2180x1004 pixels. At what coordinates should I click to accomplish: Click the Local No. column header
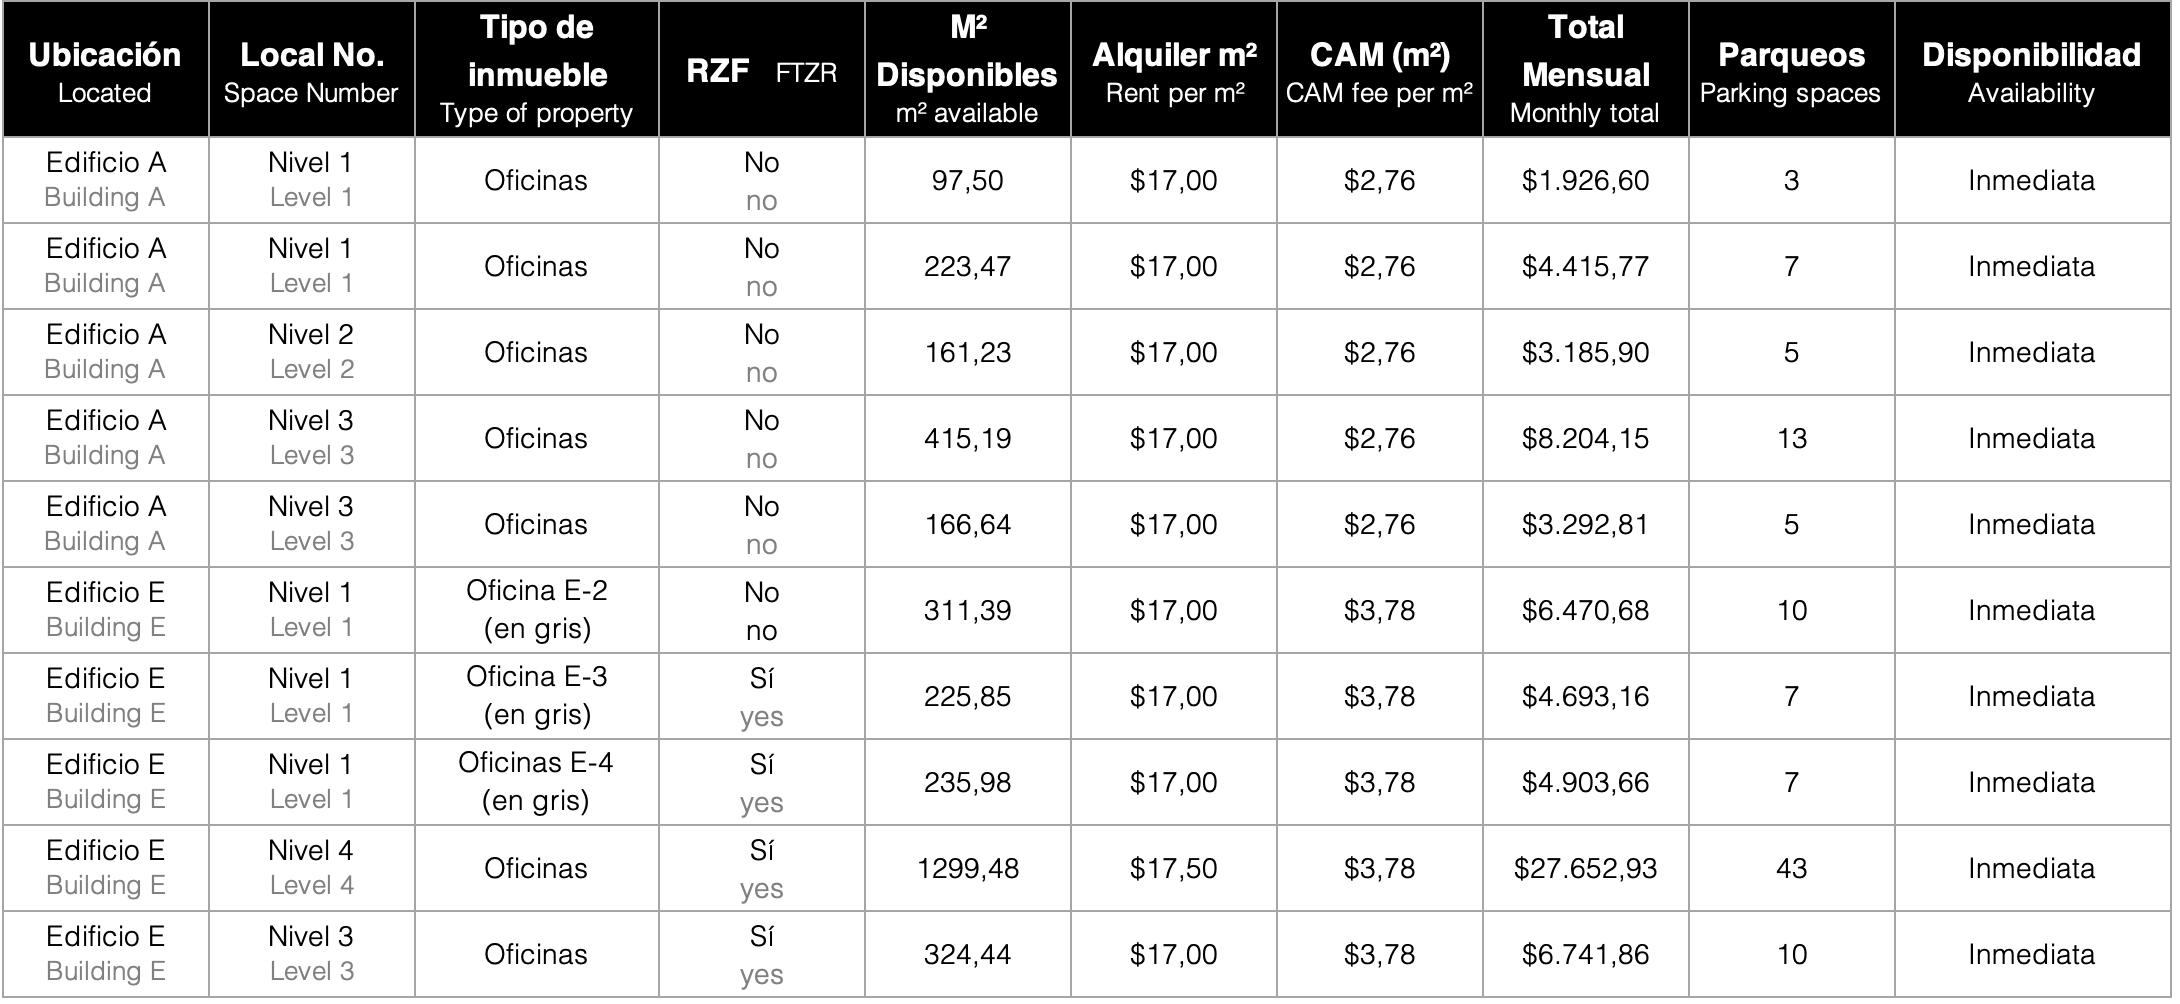[311, 70]
